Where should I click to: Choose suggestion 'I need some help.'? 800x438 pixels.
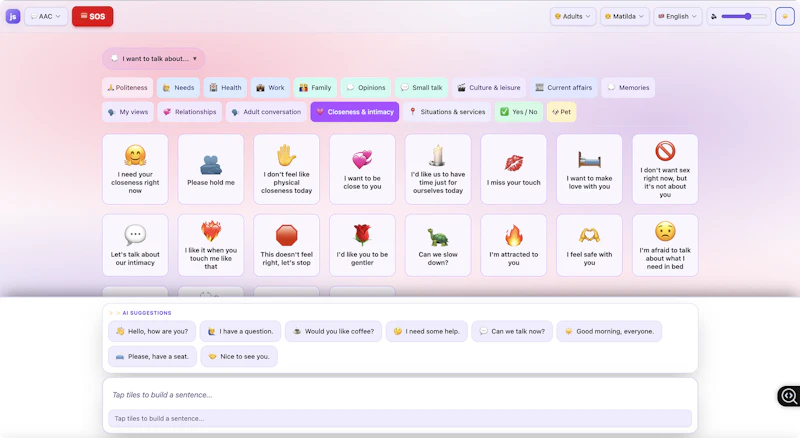pos(427,331)
